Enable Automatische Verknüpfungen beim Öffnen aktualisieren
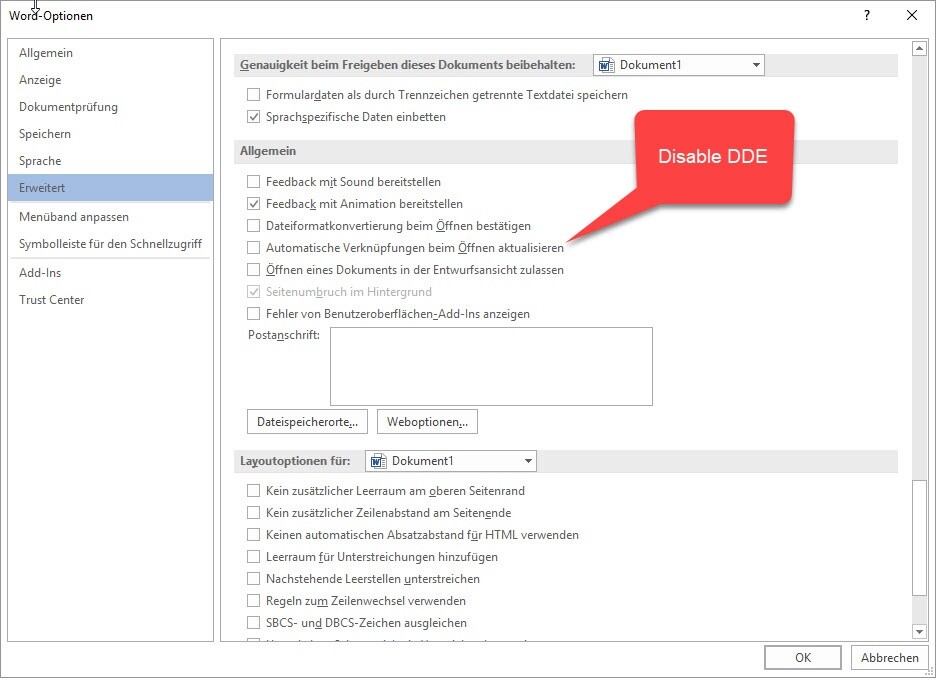This screenshot has width=936, height=678. click(x=253, y=248)
